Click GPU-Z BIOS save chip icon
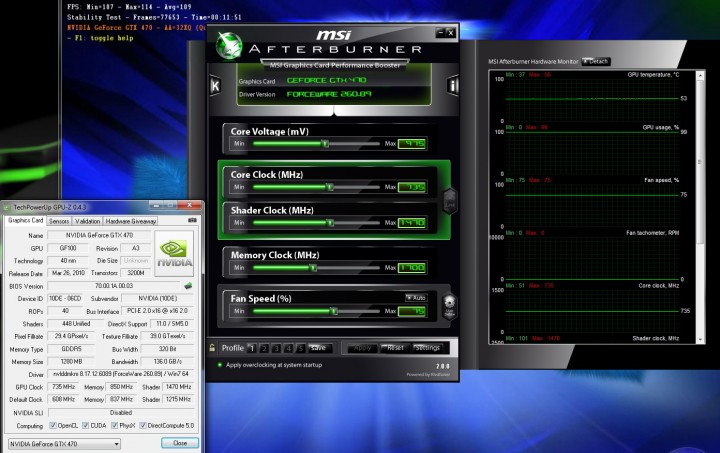Screen dimensions: 720x453 click(x=188, y=286)
